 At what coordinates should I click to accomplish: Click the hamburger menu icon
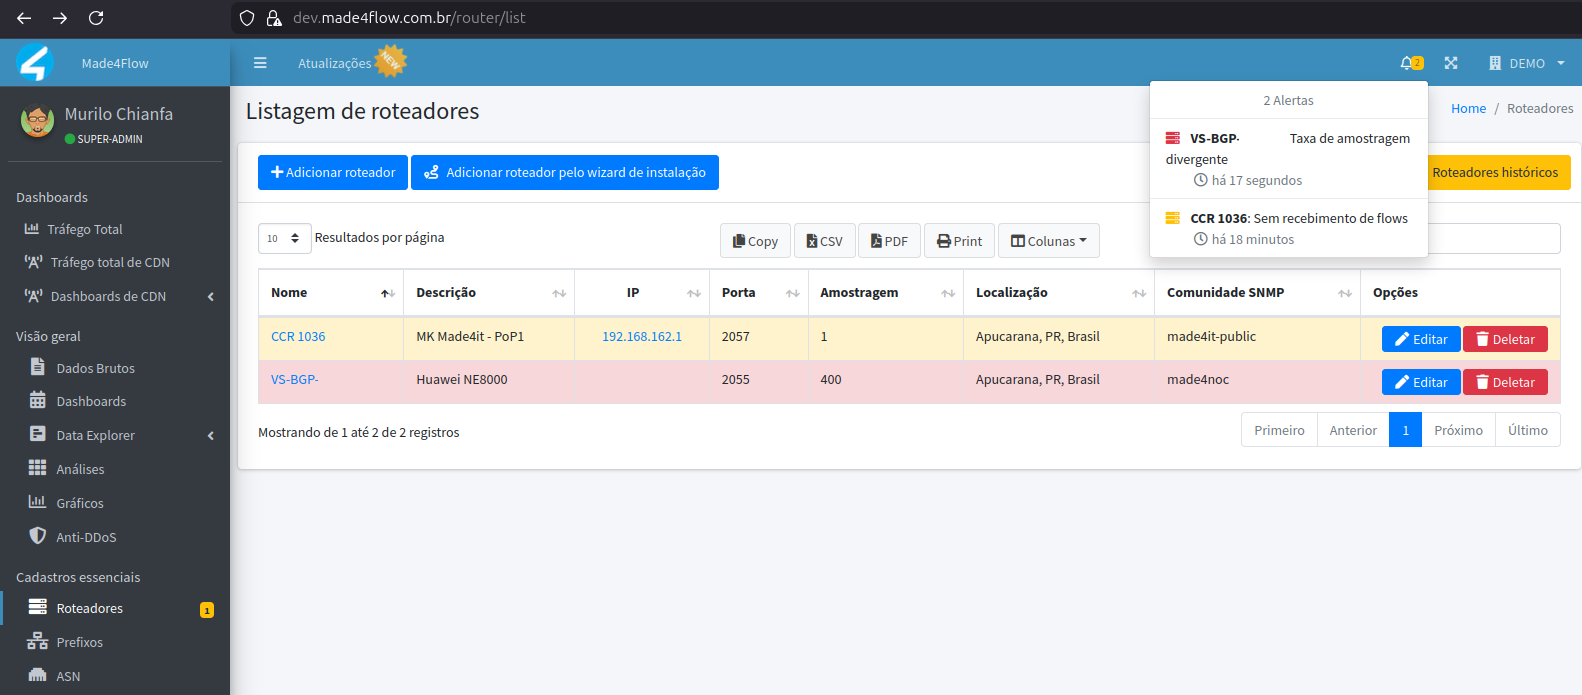pos(260,63)
